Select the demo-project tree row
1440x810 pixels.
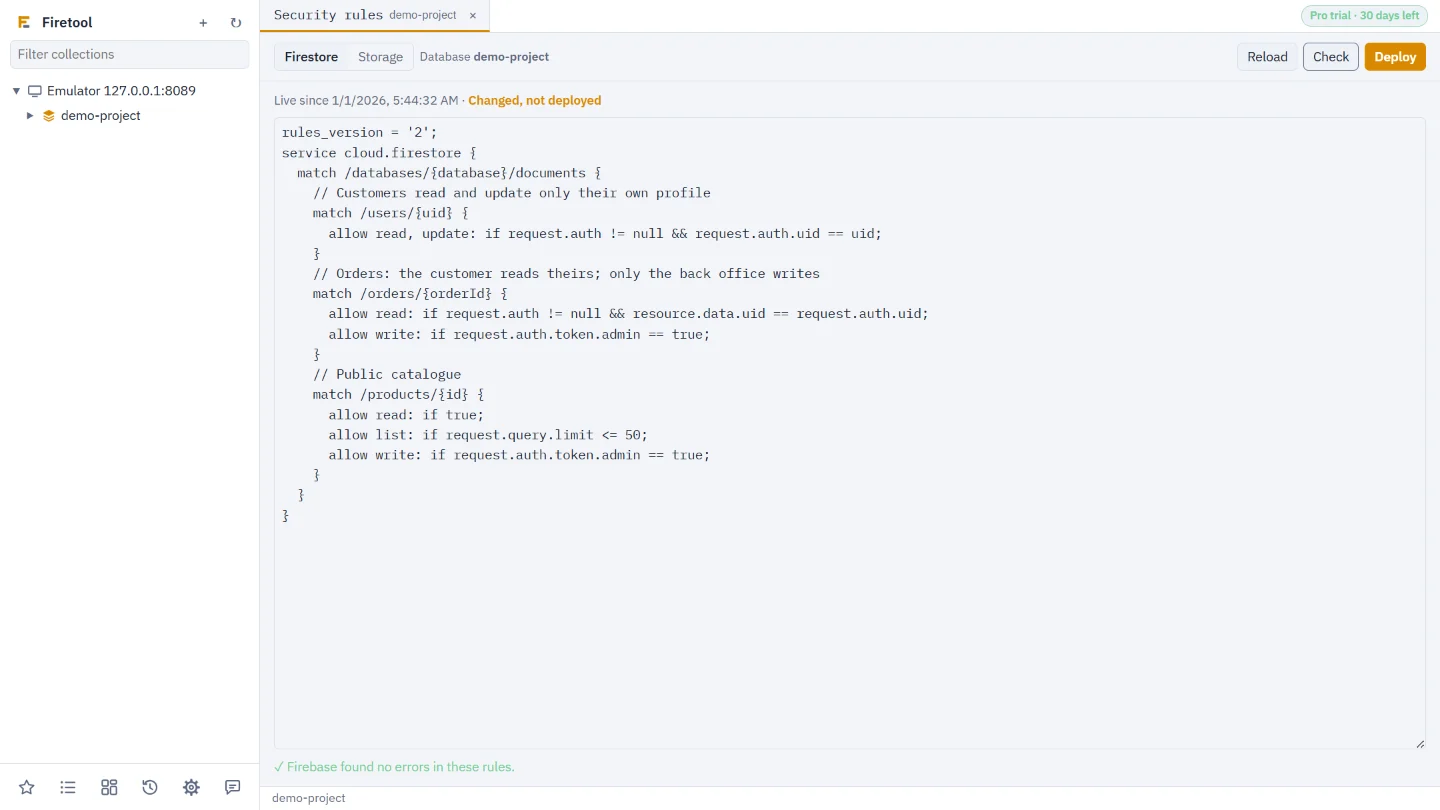[x=129, y=116]
